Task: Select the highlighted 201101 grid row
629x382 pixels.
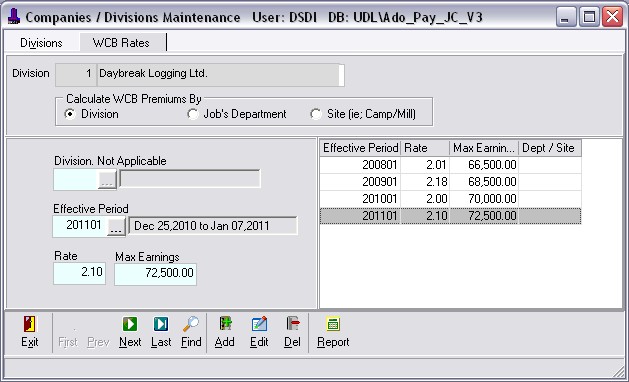Action: (450, 216)
